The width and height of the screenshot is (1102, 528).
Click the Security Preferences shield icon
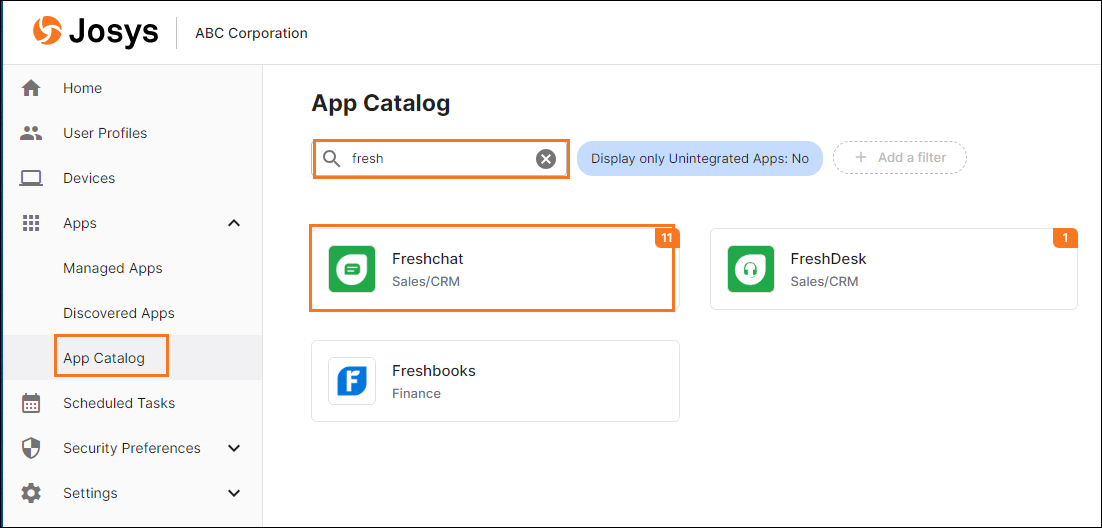[x=31, y=448]
